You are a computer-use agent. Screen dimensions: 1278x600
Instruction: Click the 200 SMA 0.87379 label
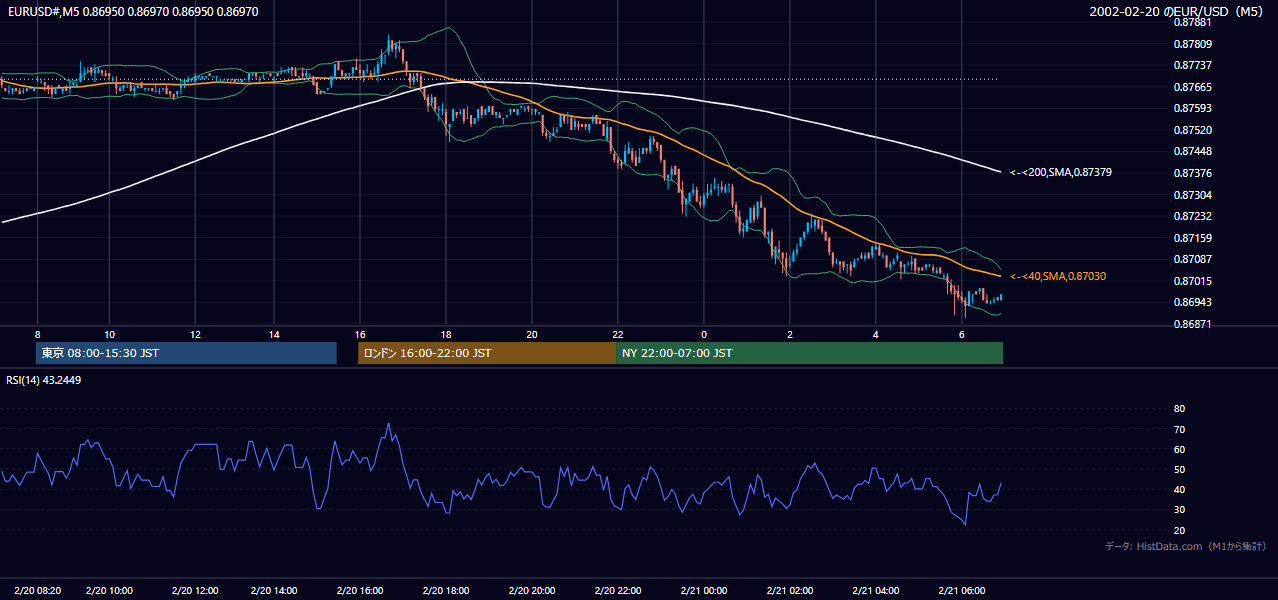(1061, 173)
